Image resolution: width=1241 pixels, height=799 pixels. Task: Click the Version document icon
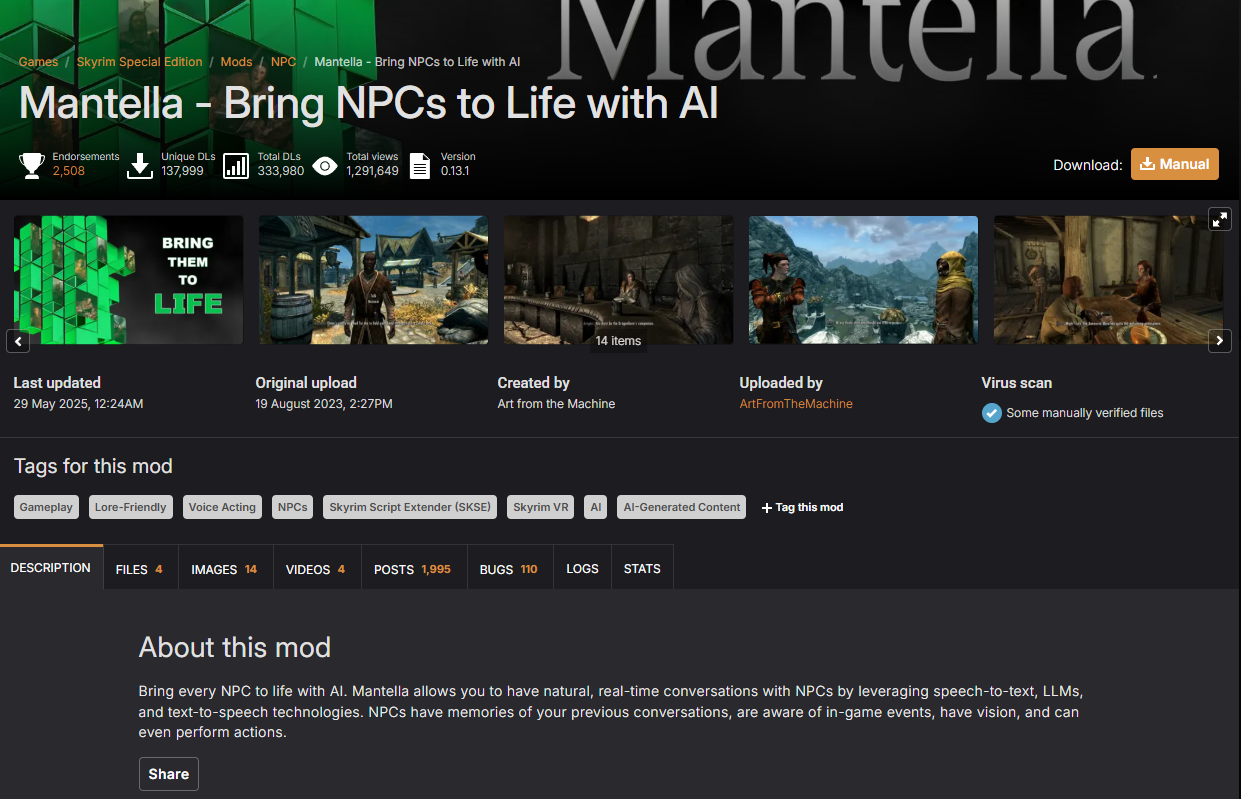pyautogui.click(x=420, y=165)
